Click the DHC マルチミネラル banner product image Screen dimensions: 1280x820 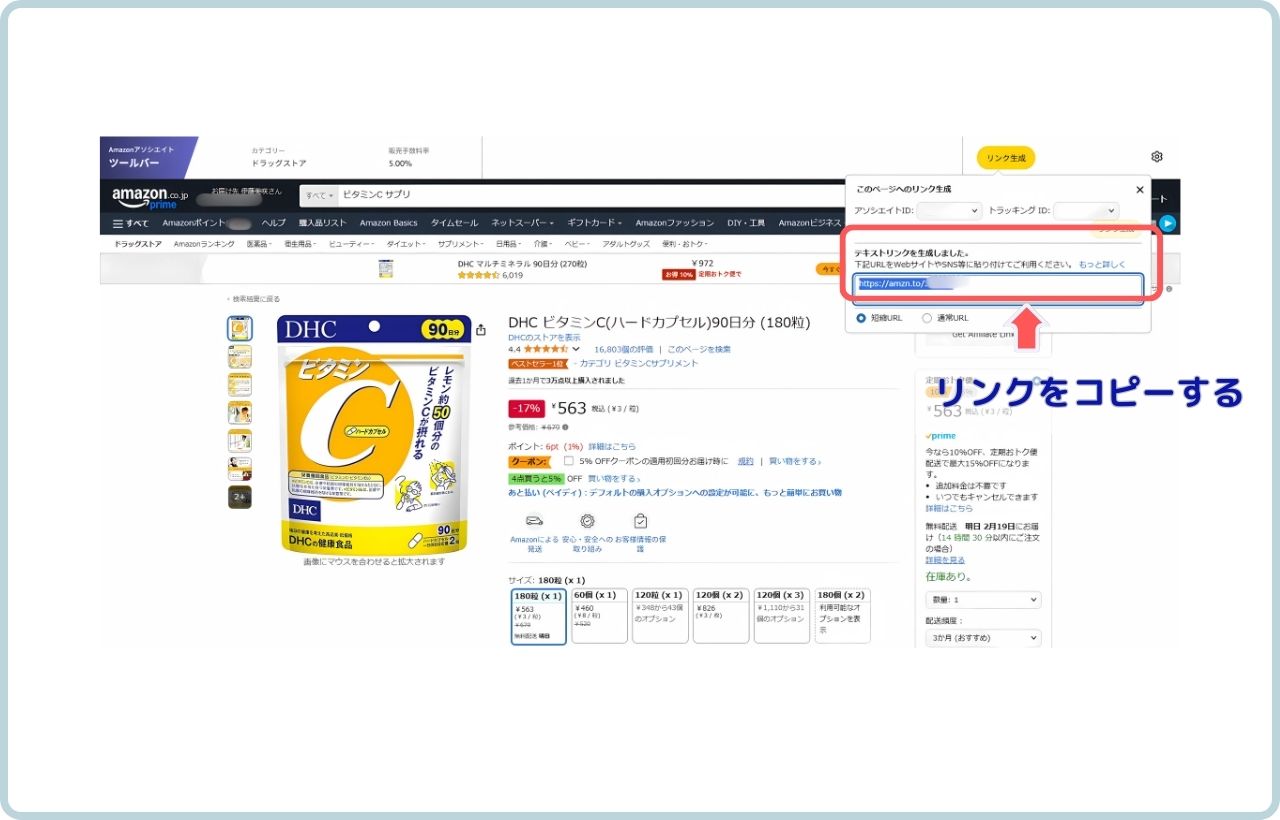click(385, 268)
